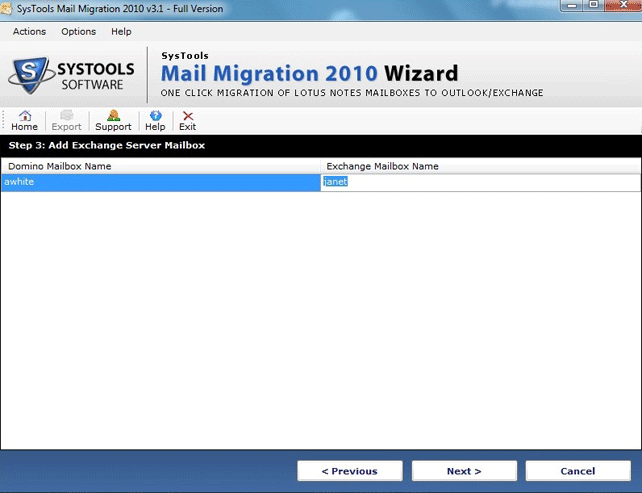
Task: Click the greyed-out Export toolbar icon
Action: [x=66, y=121]
